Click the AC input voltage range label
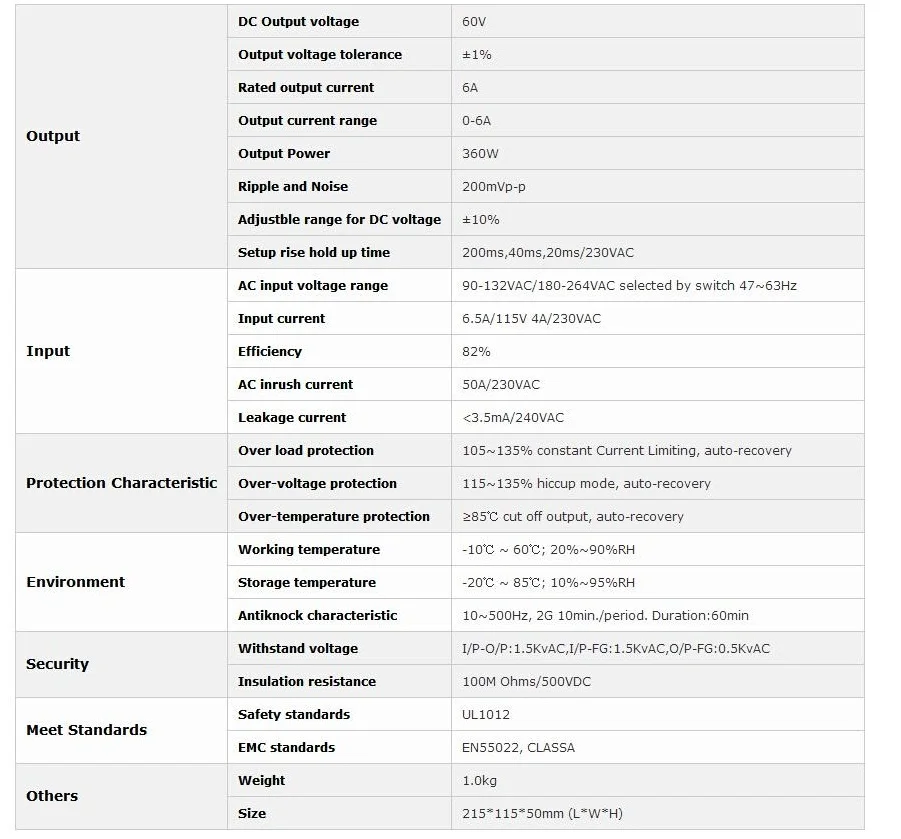 313,286
